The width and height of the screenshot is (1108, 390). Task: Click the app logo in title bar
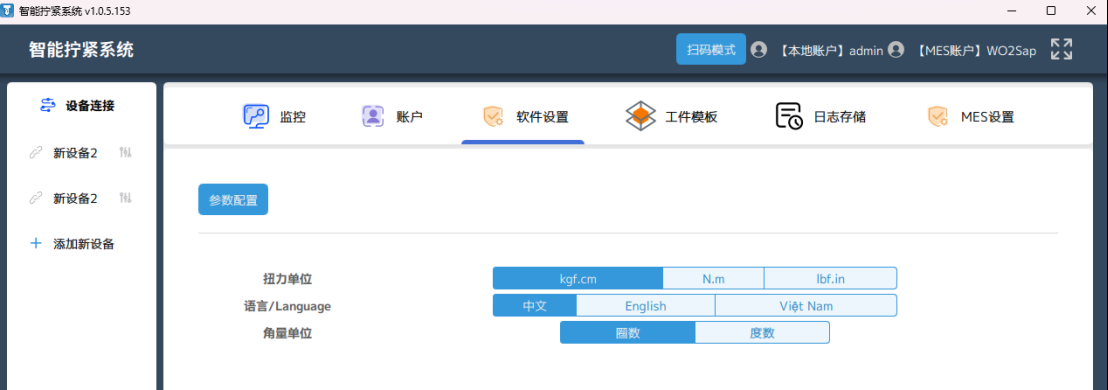[x=8, y=11]
